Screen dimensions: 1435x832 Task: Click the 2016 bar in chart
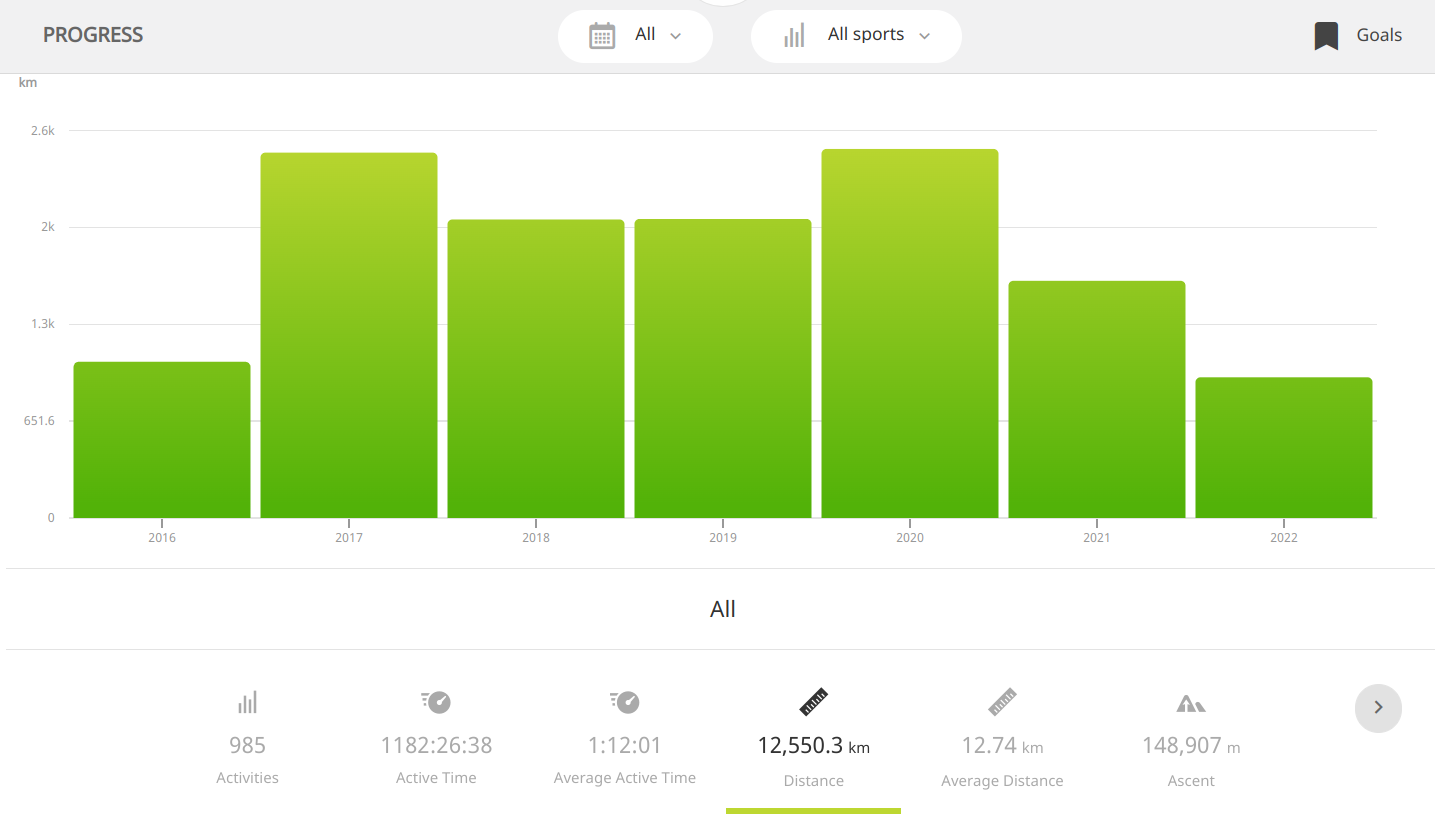162,440
